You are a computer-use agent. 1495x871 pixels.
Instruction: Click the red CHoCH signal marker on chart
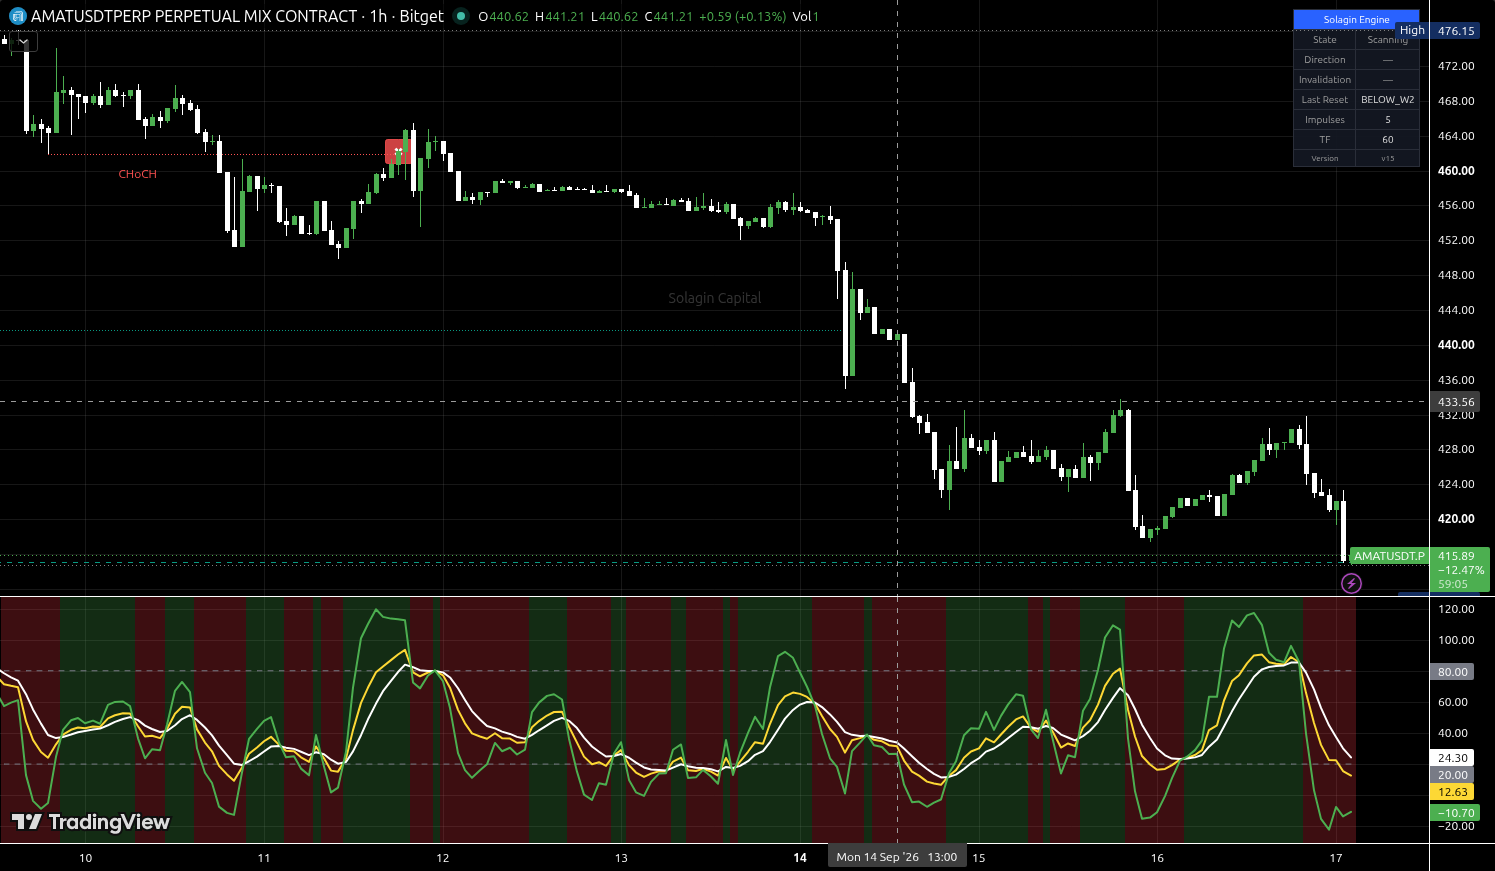pyautogui.click(x=398, y=152)
